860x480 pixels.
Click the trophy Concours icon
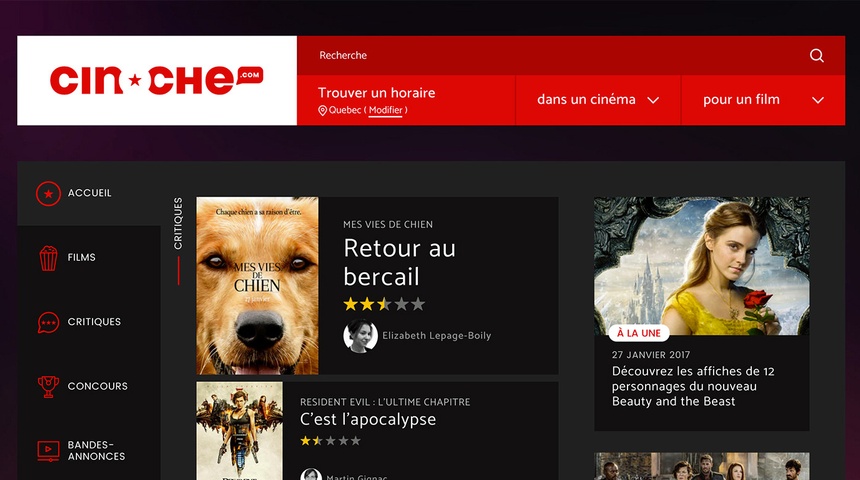48,386
